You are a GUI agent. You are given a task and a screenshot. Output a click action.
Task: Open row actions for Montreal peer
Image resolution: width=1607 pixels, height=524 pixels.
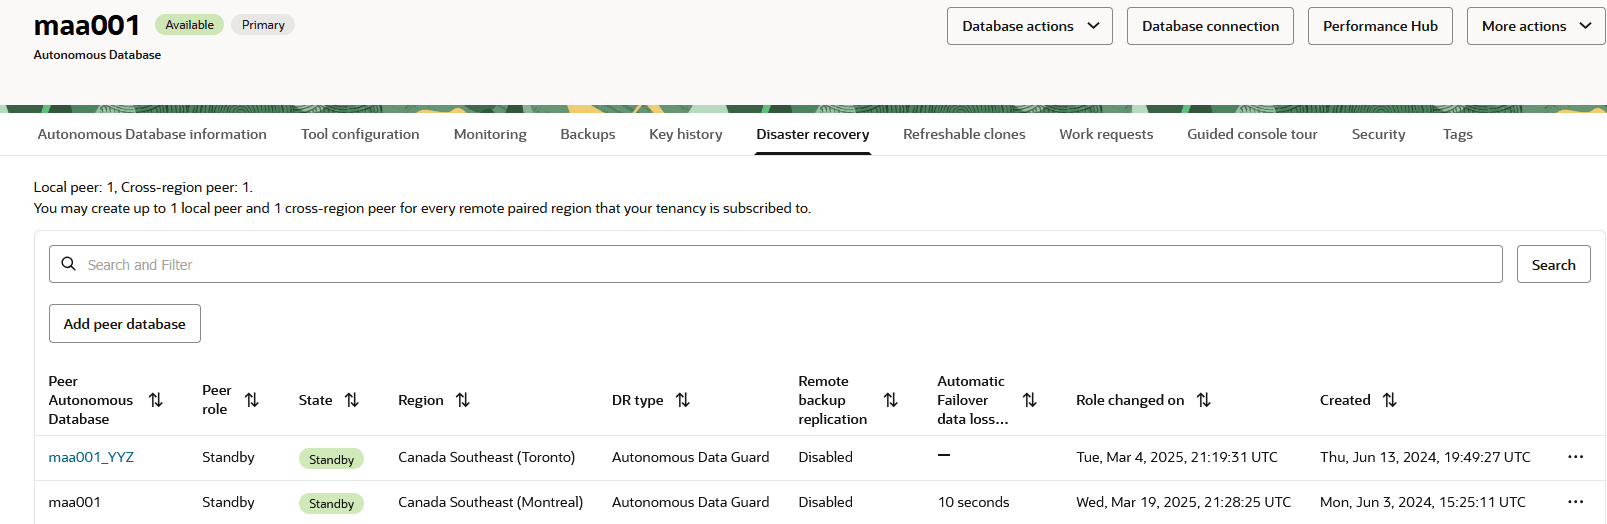[x=1576, y=502]
